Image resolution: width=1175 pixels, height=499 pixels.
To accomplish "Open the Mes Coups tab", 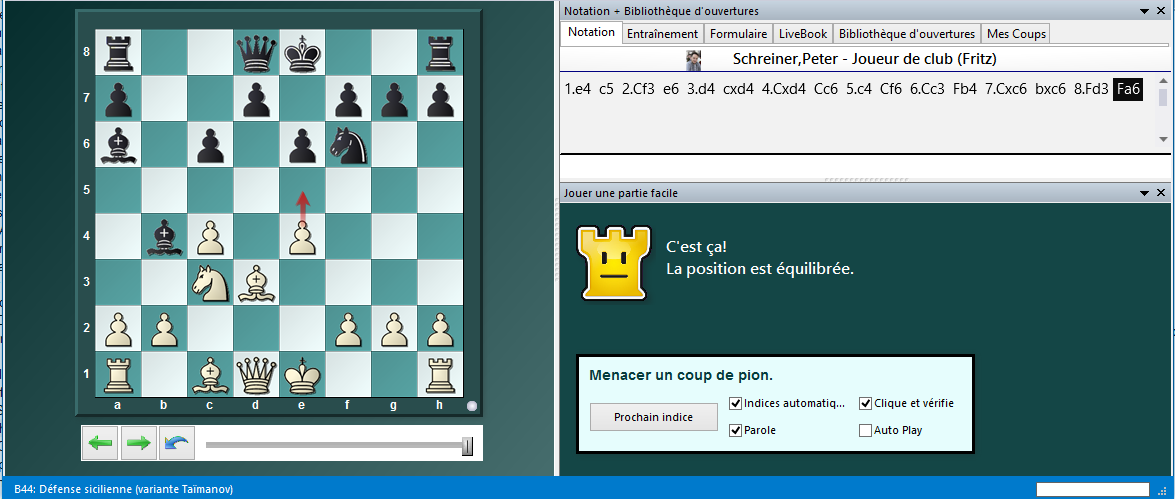I will coord(1016,34).
